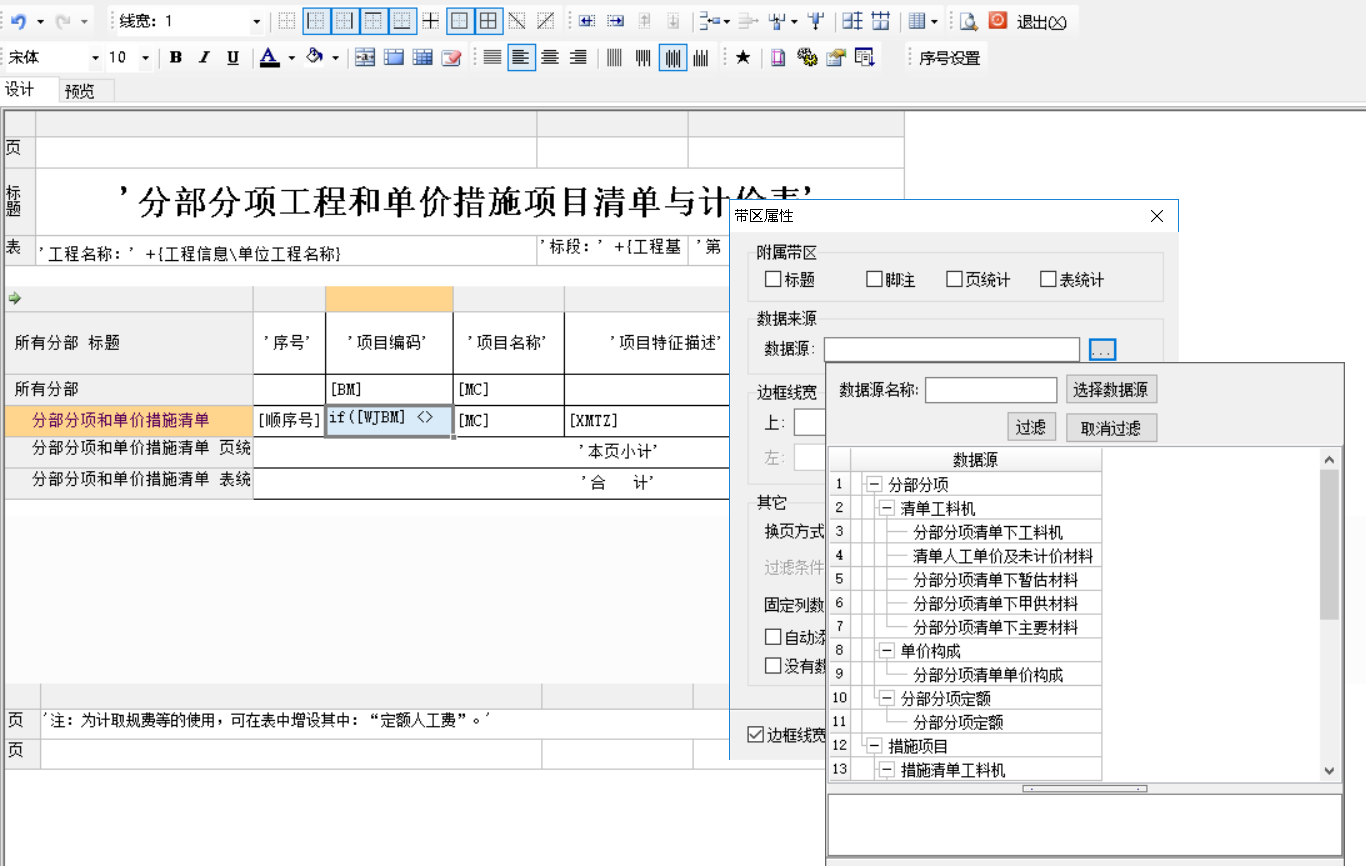Click the star icon in toolbar
The width and height of the screenshot is (1366, 866).
tap(743, 58)
